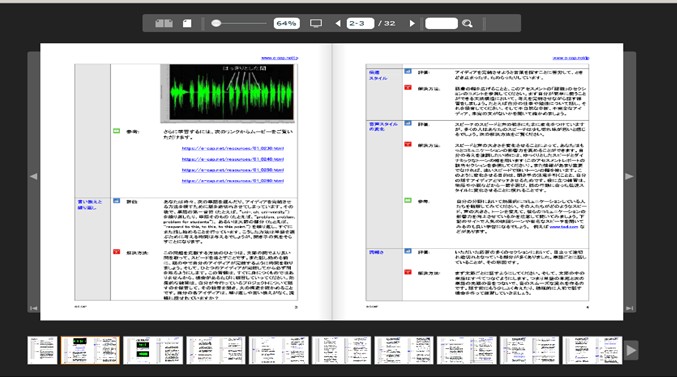The height and width of the screenshot is (377, 677).
Task: Jump to first page via bottom-left icon
Action: tap(33, 308)
